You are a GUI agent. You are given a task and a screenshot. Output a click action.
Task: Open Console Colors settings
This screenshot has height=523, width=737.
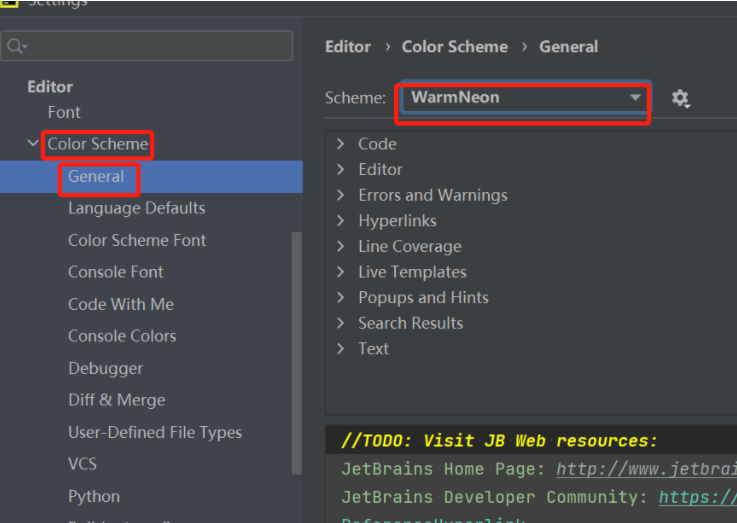coord(122,336)
